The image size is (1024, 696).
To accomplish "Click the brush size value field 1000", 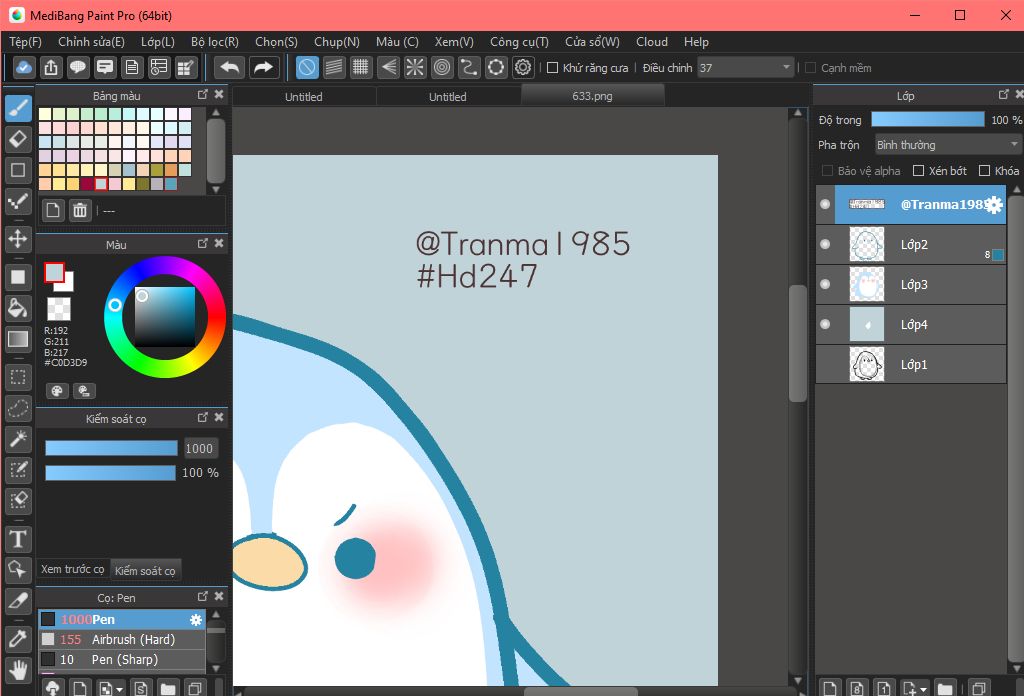I will click(x=199, y=449).
